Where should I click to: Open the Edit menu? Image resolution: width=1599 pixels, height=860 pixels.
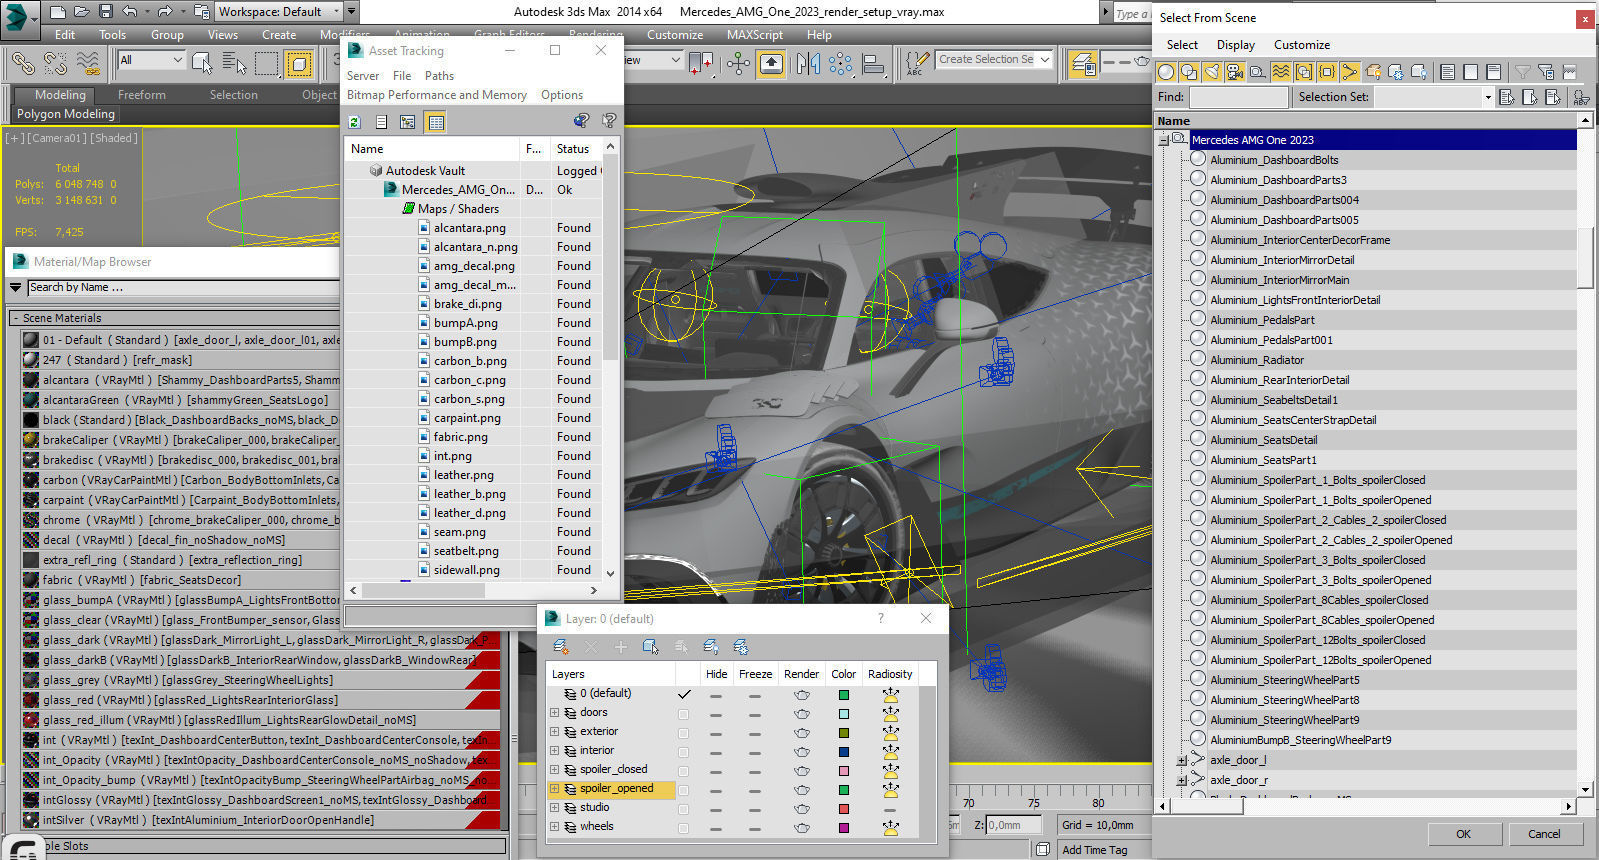(x=65, y=34)
